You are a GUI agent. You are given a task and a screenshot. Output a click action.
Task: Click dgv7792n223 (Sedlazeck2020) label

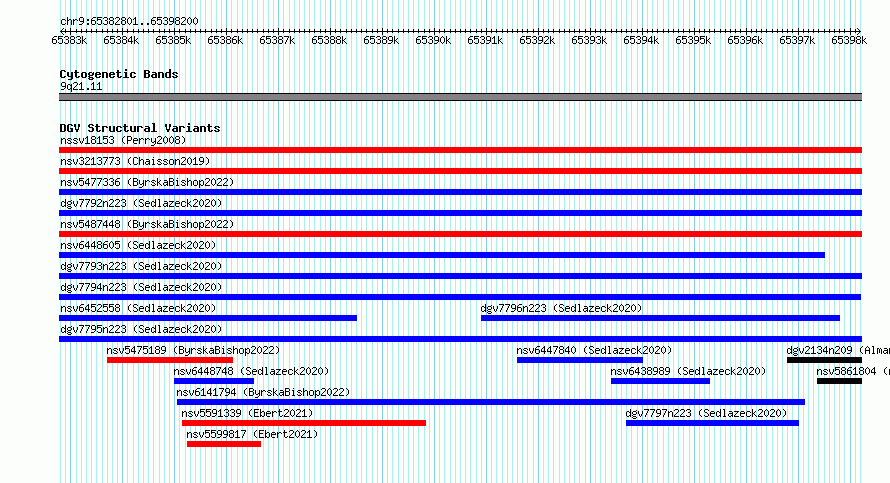pyautogui.click(x=141, y=203)
